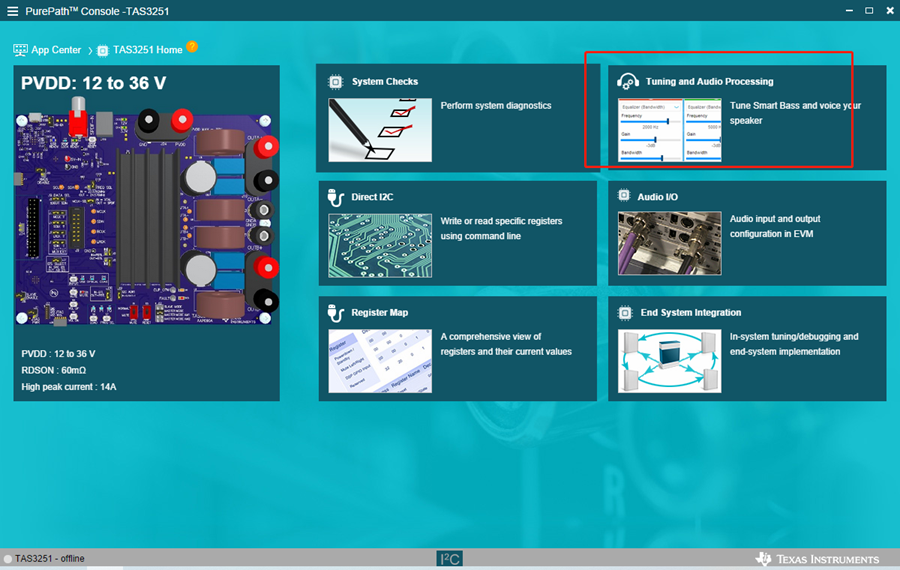Click the Texas Instruments logo
Screen dimensions: 900x570
[817, 559]
